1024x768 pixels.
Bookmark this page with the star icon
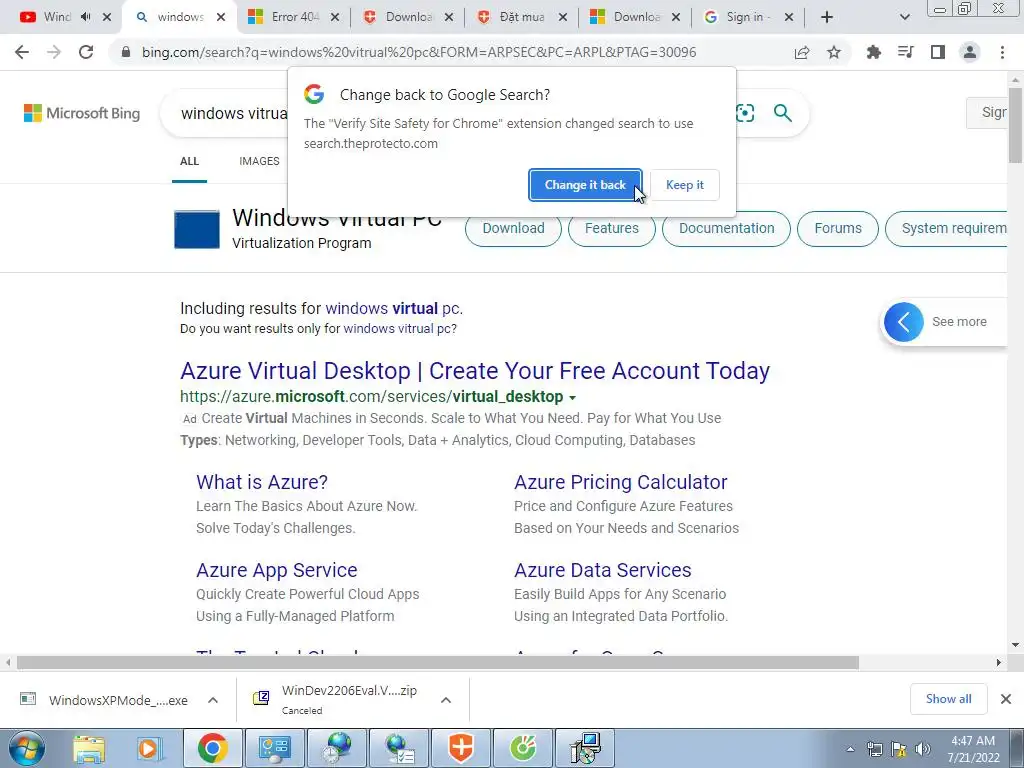pos(834,52)
